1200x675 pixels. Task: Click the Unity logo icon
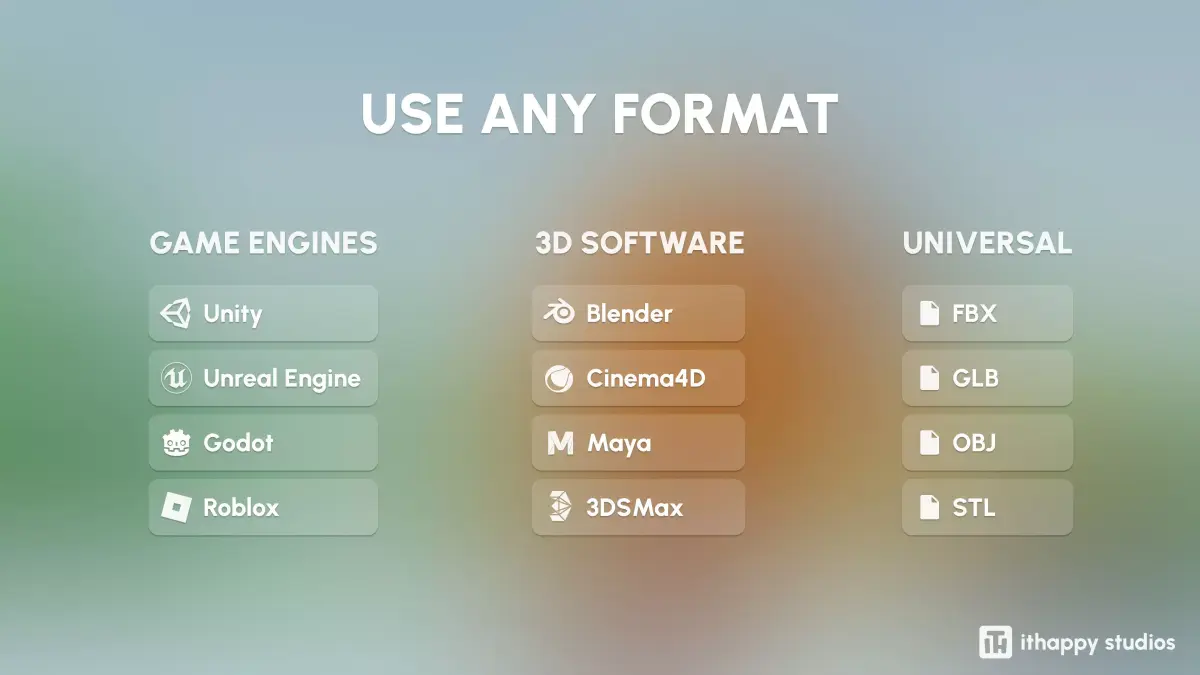coord(175,314)
